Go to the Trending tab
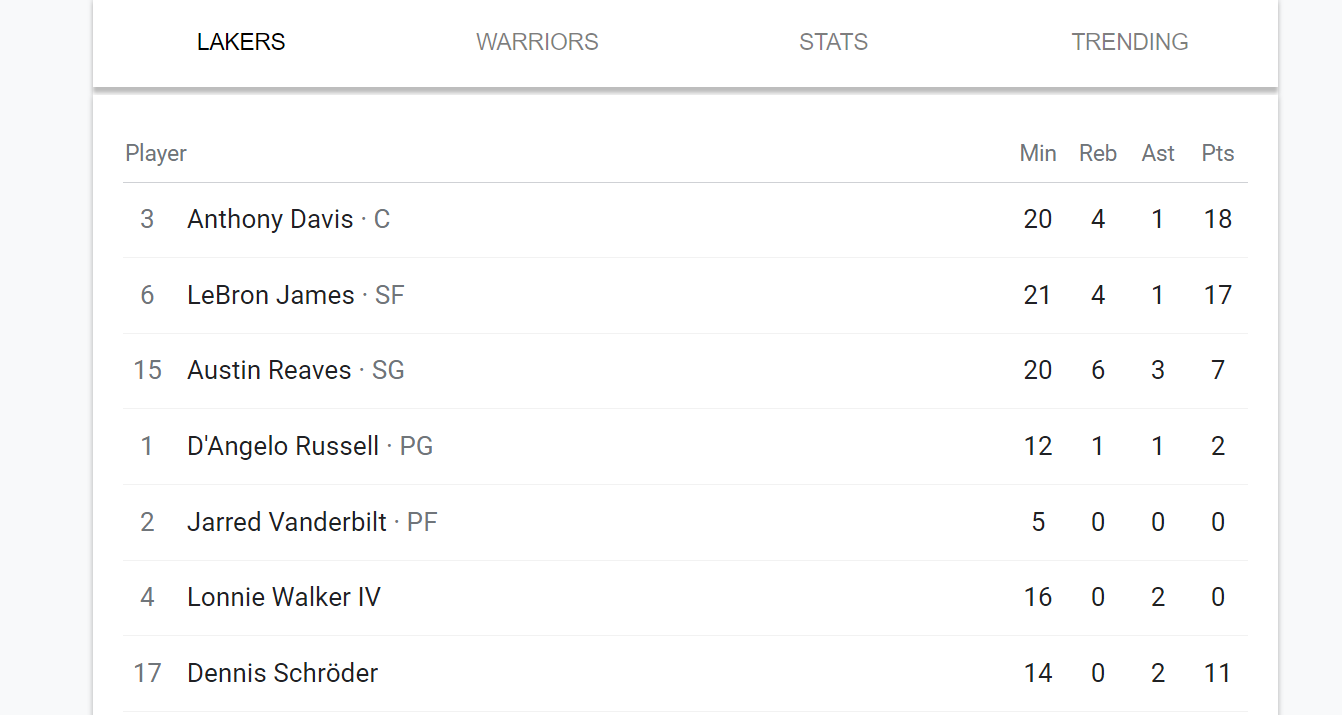Image resolution: width=1342 pixels, height=715 pixels. pyautogui.click(x=1130, y=42)
